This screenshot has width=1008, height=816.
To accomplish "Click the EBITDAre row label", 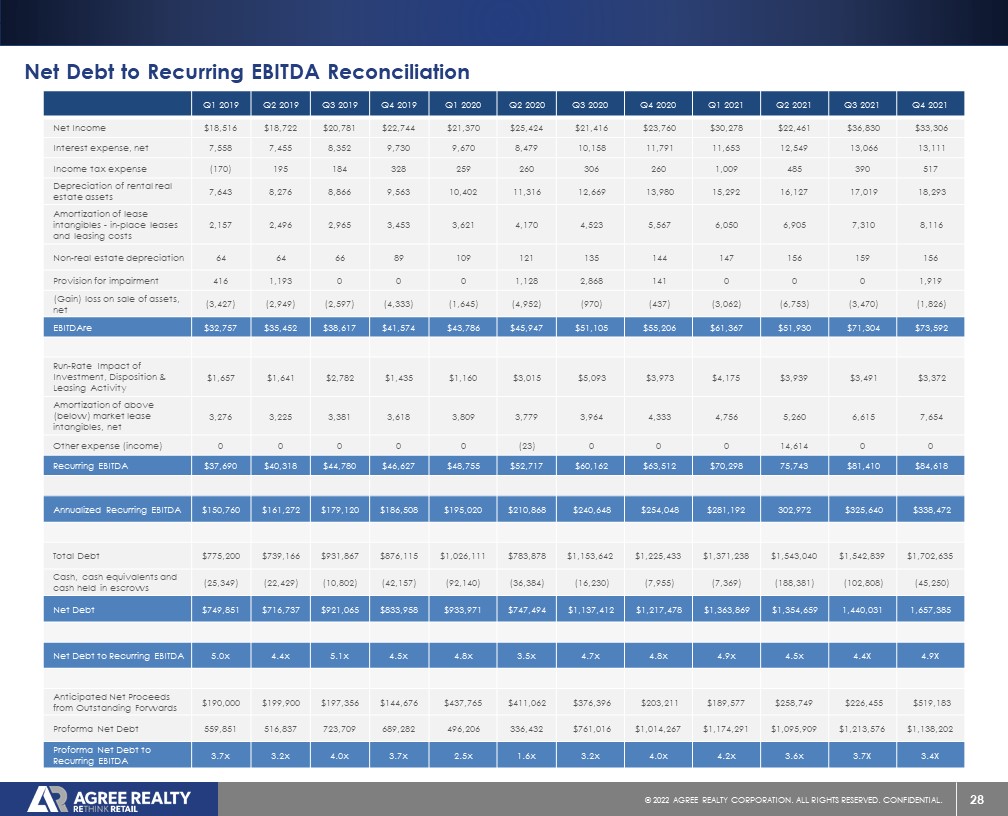I will click(73, 328).
